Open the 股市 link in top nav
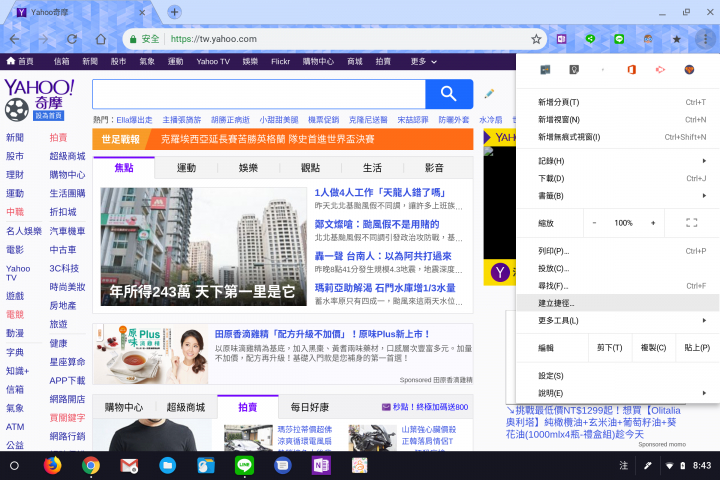The height and width of the screenshot is (480, 720). click(118, 61)
